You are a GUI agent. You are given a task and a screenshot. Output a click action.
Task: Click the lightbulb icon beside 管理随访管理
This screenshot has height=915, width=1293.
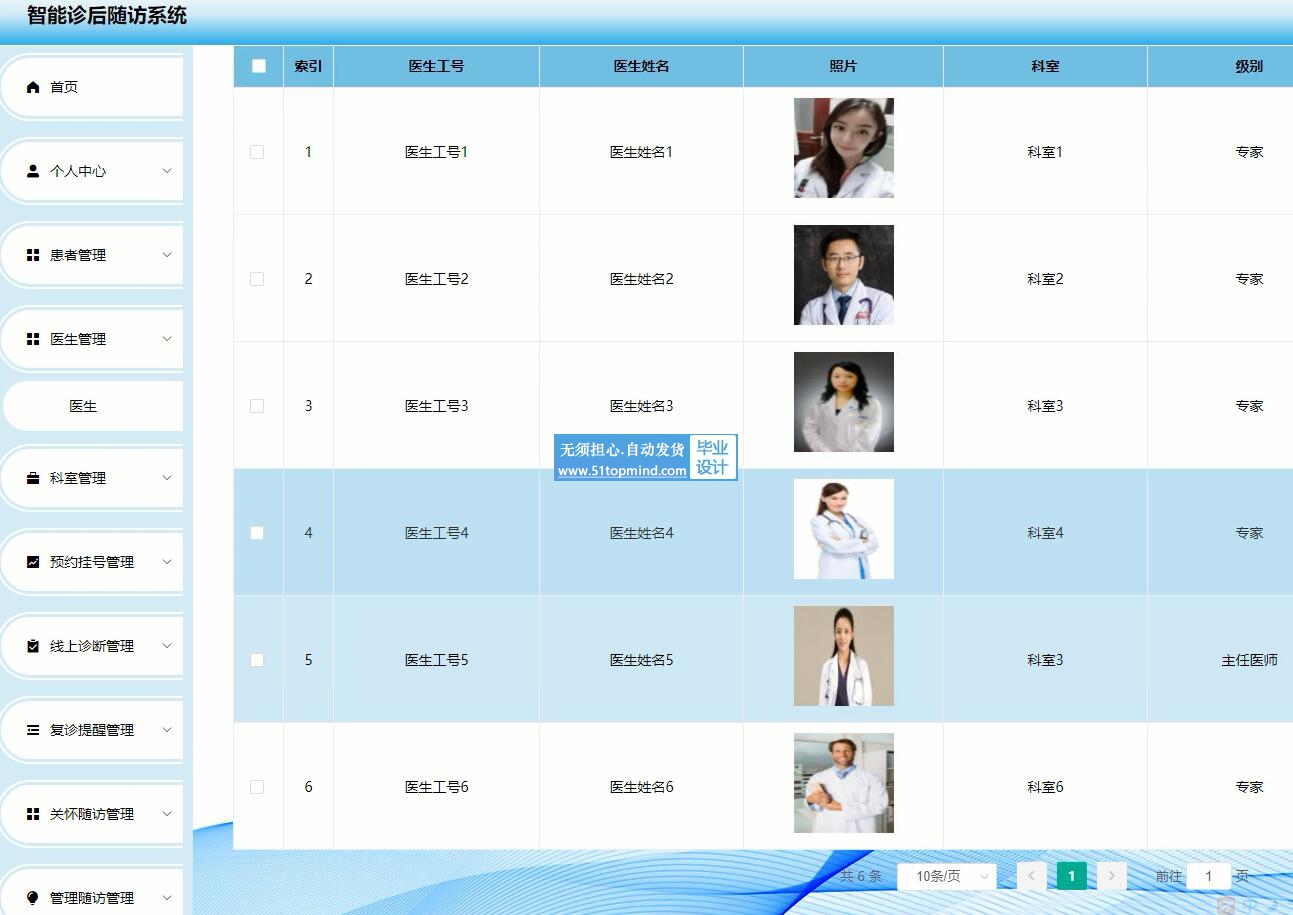point(33,898)
